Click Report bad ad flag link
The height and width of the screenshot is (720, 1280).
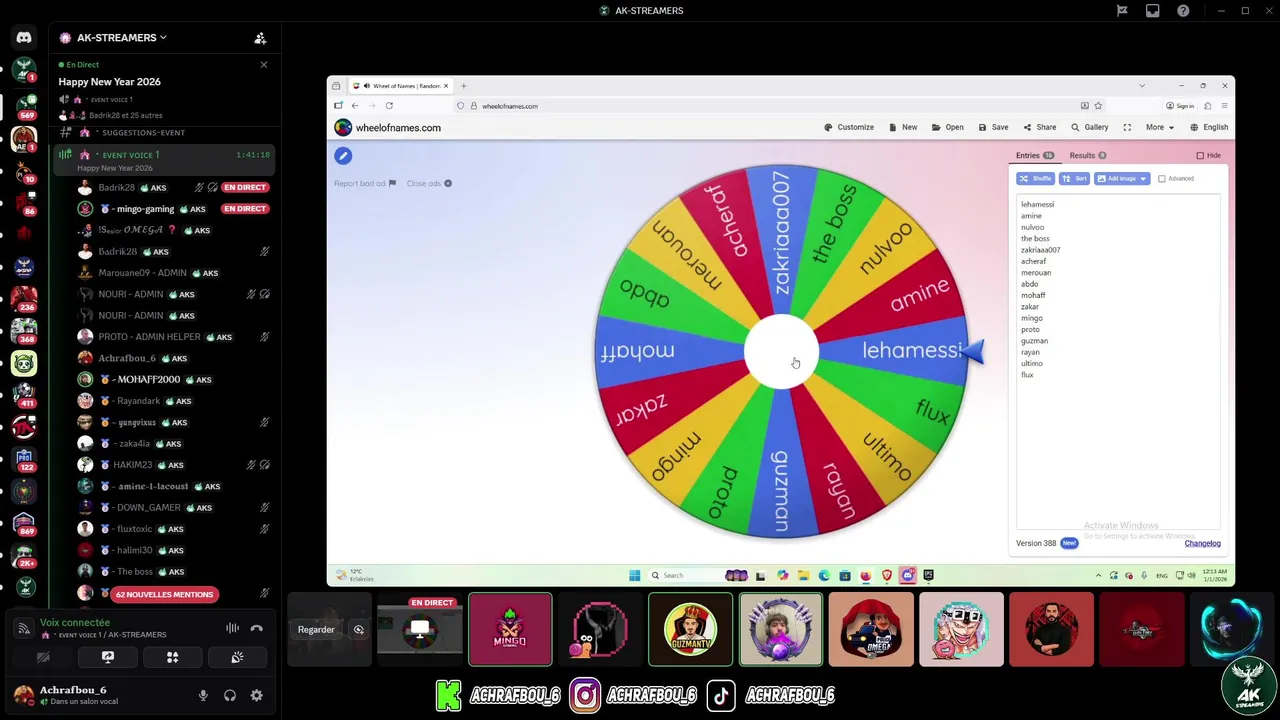tap(364, 183)
